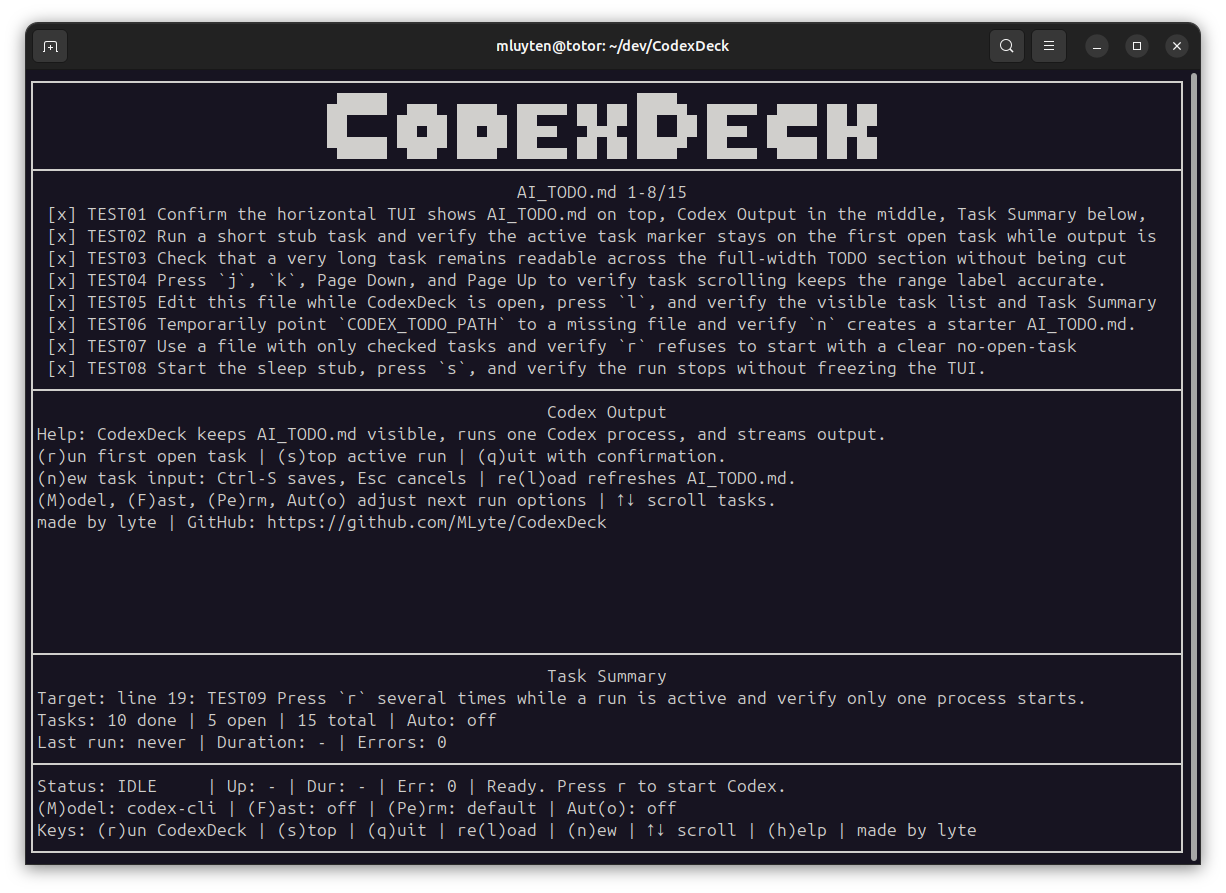The width and height of the screenshot is (1226, 893).
Task: Click the TEST04 checkbox marker
Action: click(x=62, y=280)
